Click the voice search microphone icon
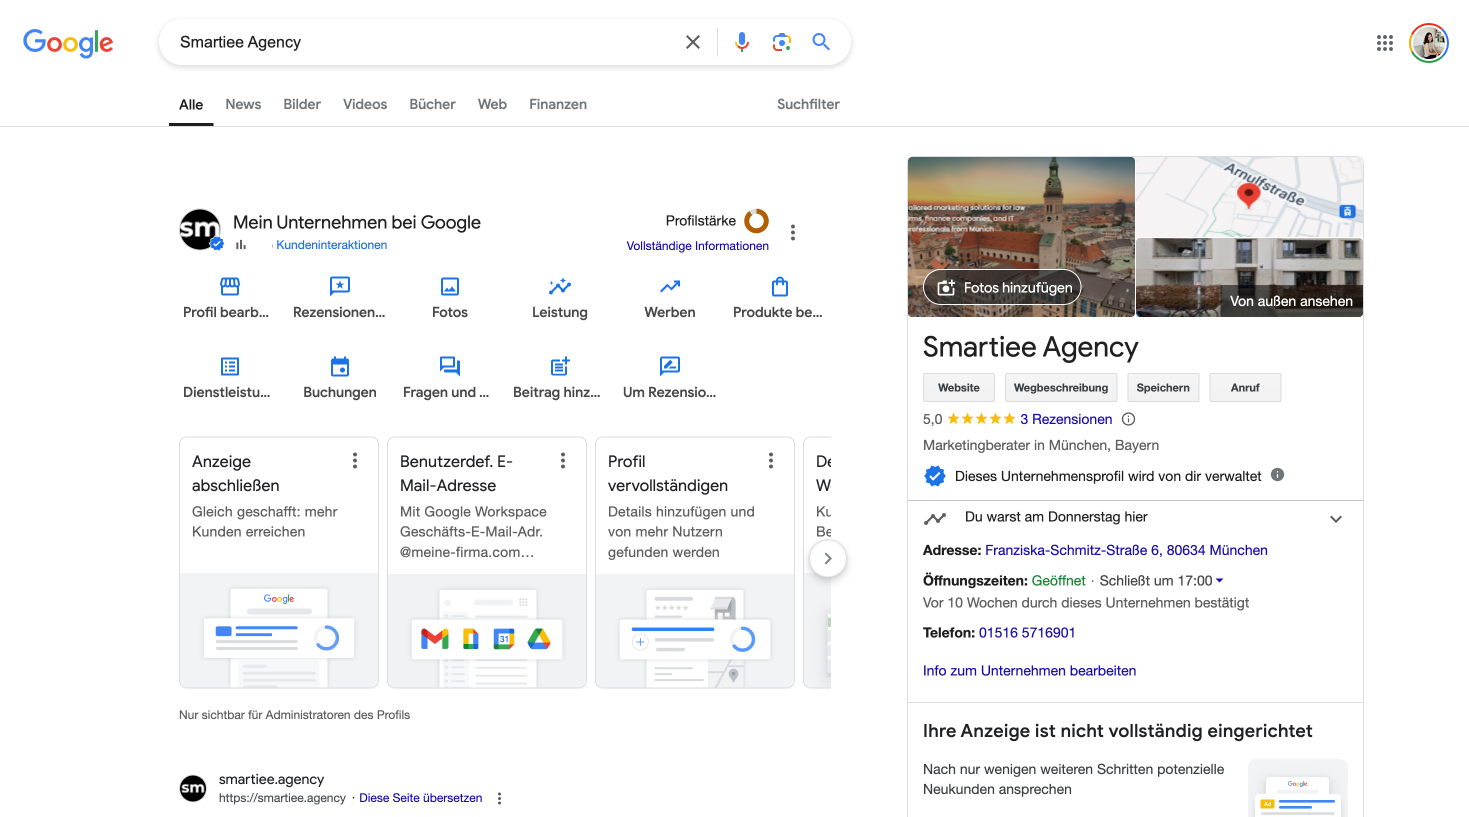This screenshot has height=817, width=1469. click(x=741, y=42)
